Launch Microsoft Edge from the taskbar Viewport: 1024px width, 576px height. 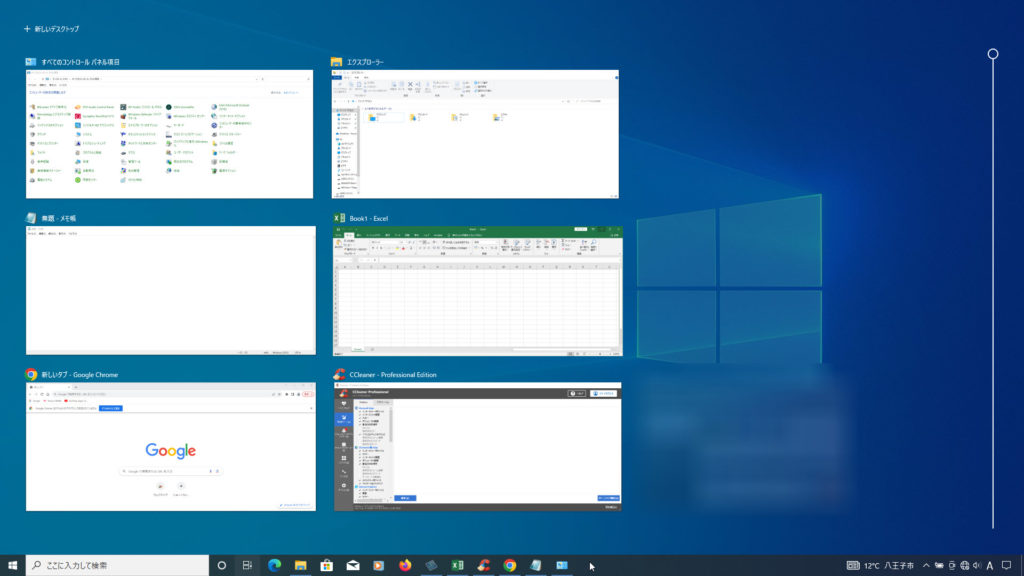pos(274,565)
